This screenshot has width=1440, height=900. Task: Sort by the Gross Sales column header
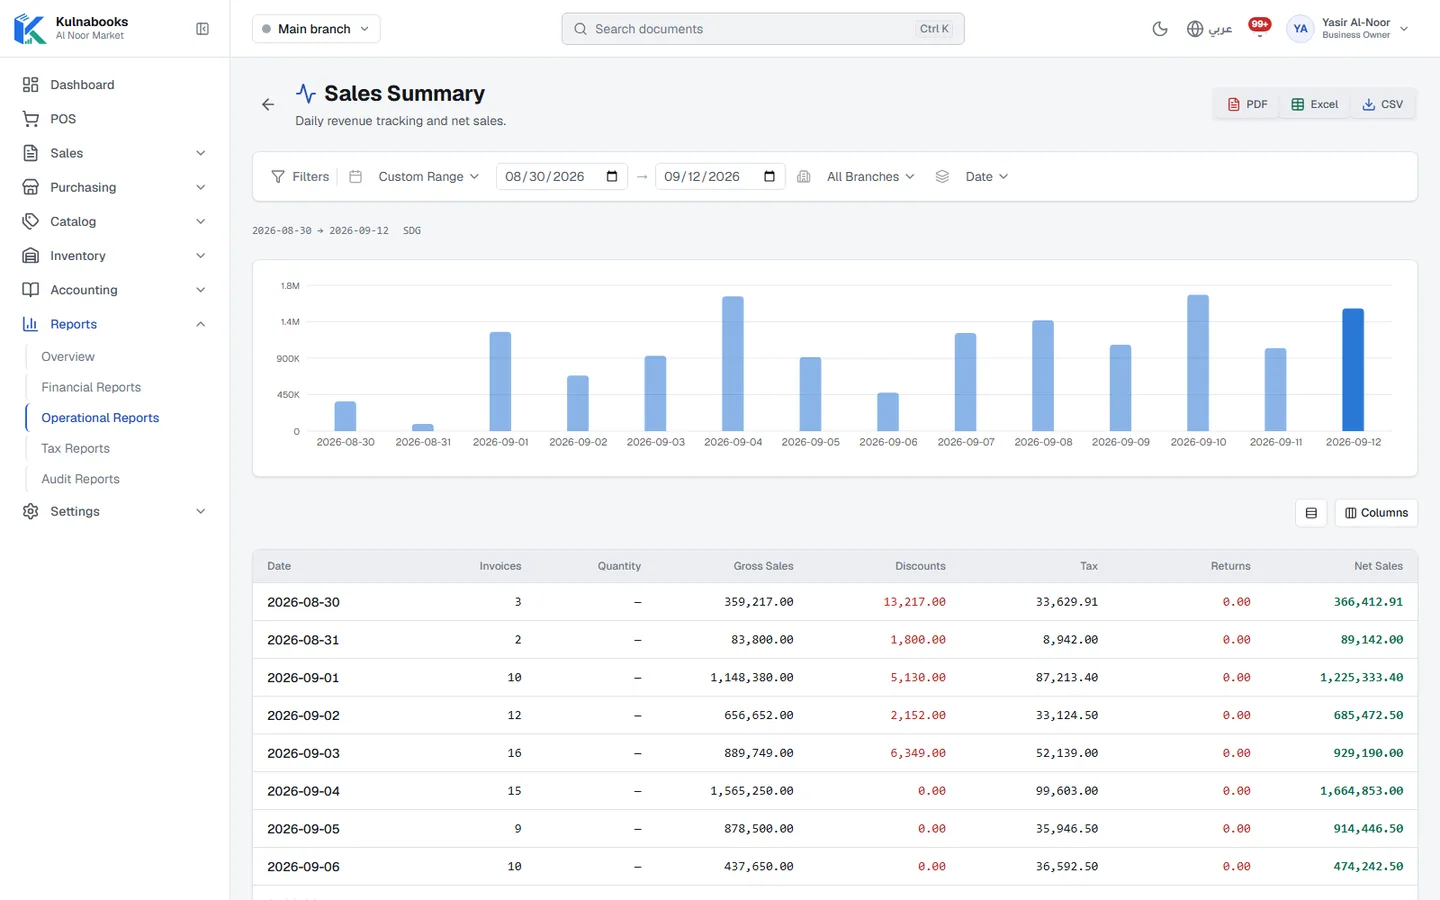coord(763,566)
